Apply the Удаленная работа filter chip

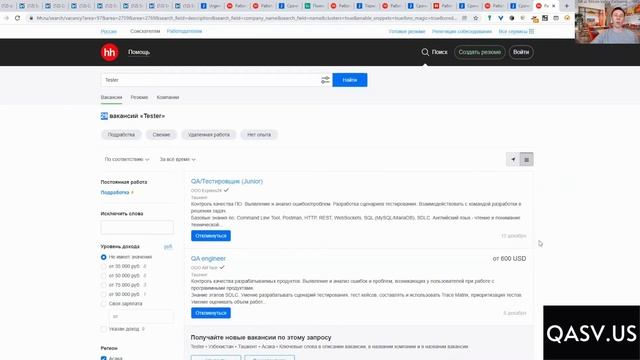(x=209, y=135)
